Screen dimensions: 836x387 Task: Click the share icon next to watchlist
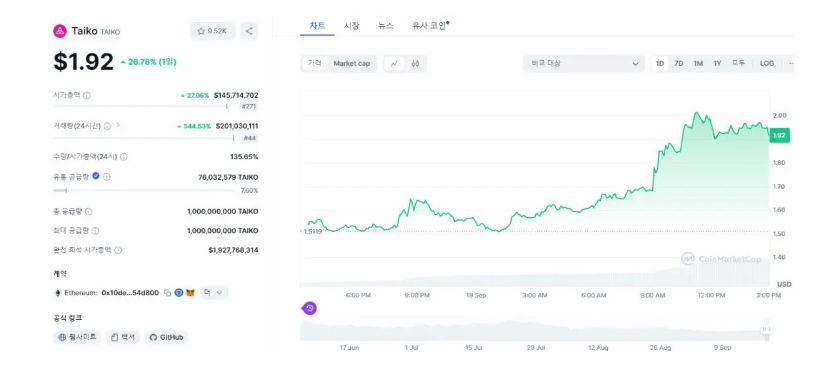click(x=249, y=31)
